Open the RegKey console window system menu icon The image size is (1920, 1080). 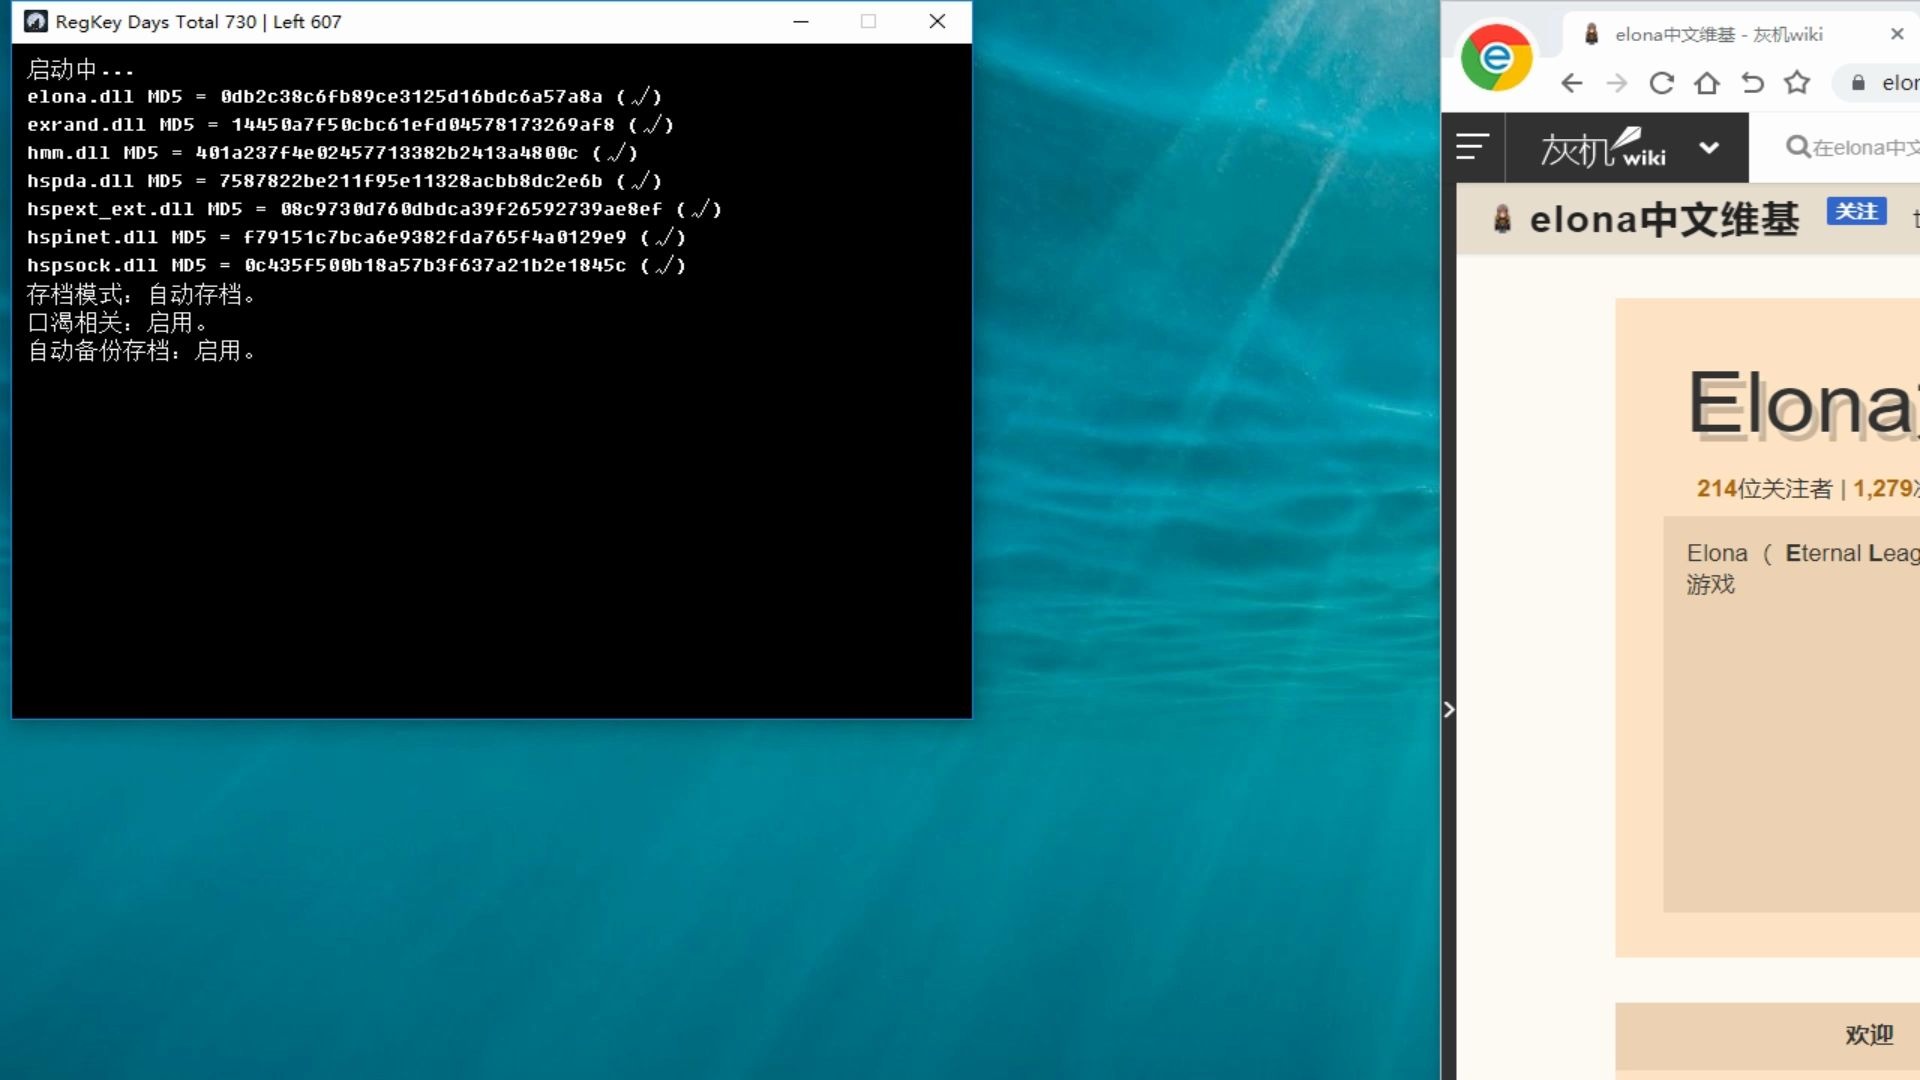tap(36, 21)
